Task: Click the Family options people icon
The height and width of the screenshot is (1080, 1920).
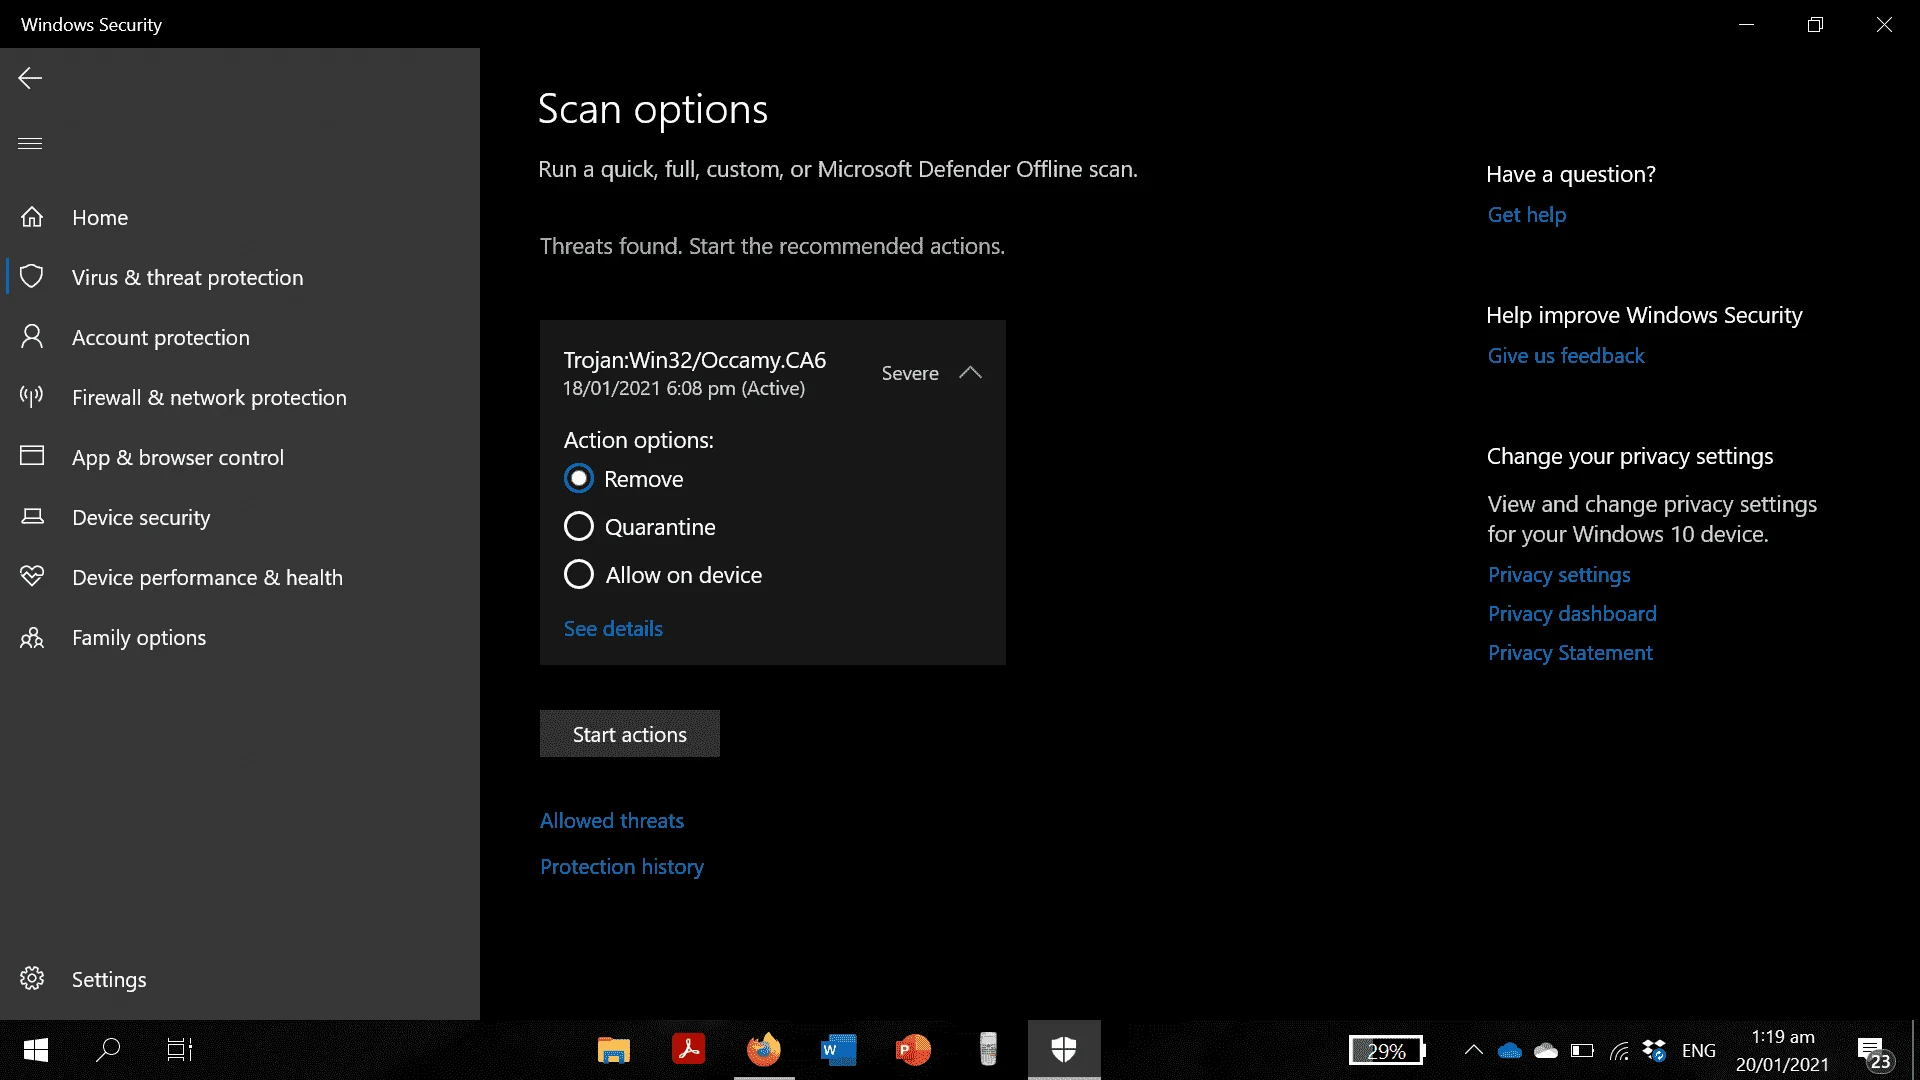Action: pyautogui.click(x=32, y=637)
